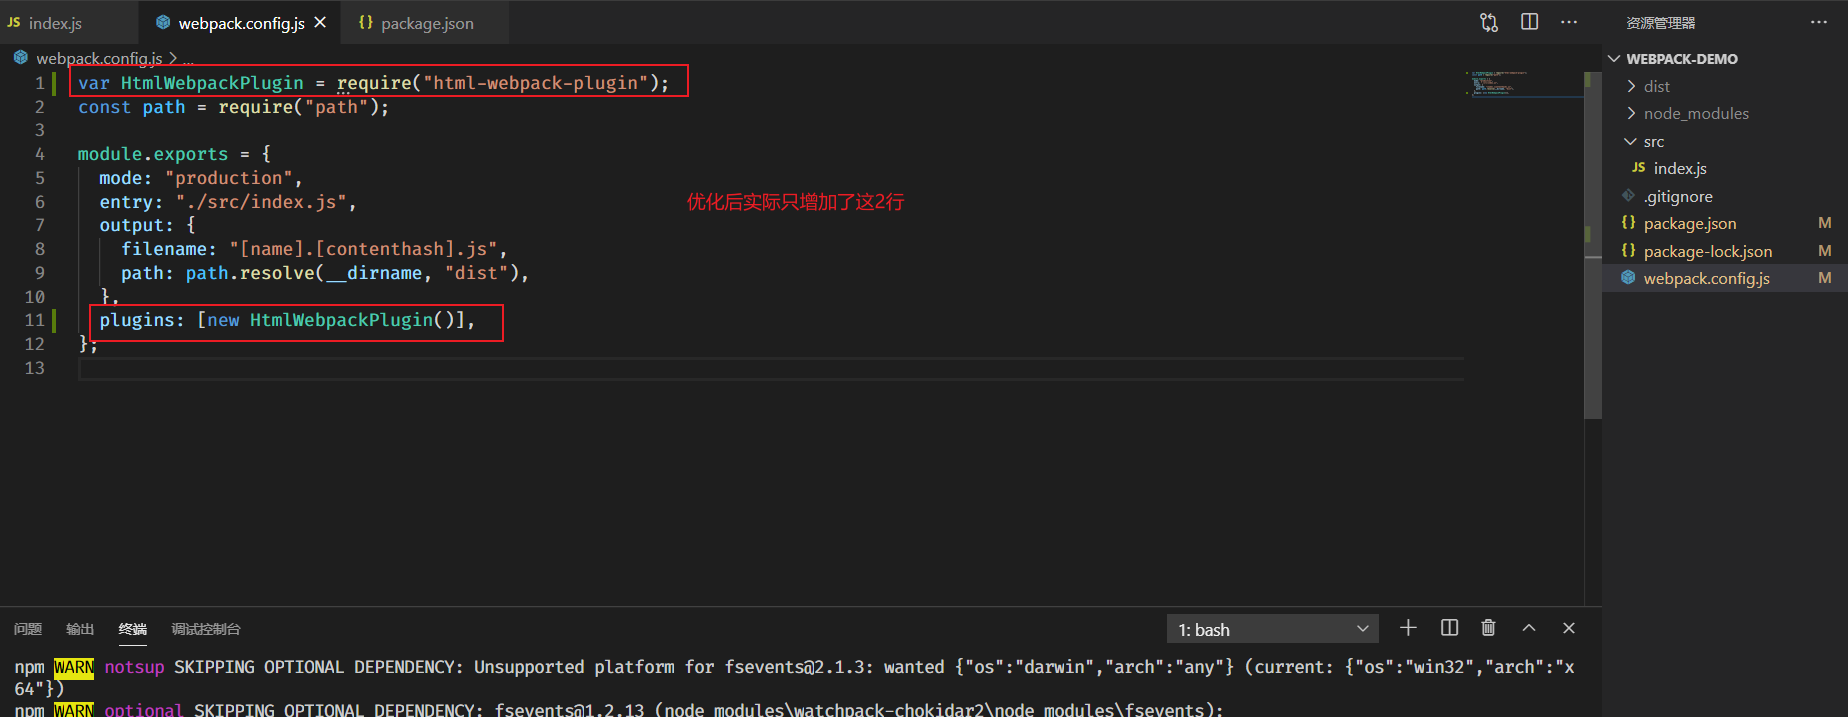The width and height of the screenshot is (1848, 717).
Task: Click the breadcrumb ellipsis after webpack.config.js
Action: tap(188, 58)
